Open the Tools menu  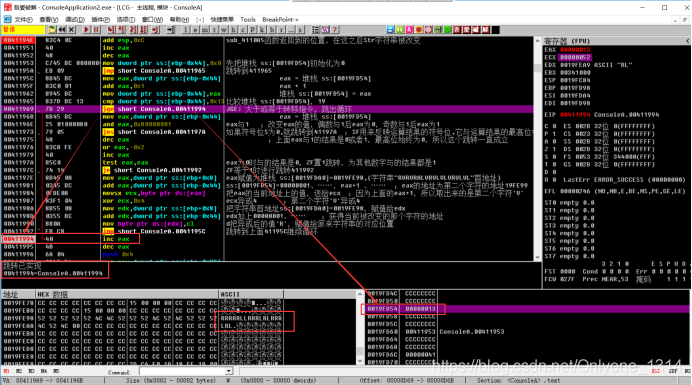click(x=248, y=19)
